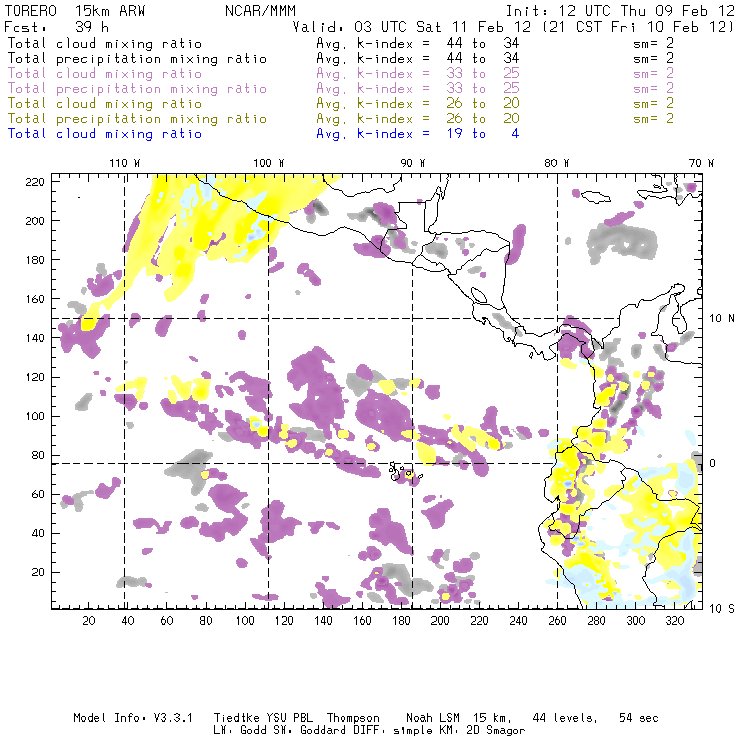Click the black "Total precipitation mixing ratio" legend label

pyautogui.click(x=137, y=59)
